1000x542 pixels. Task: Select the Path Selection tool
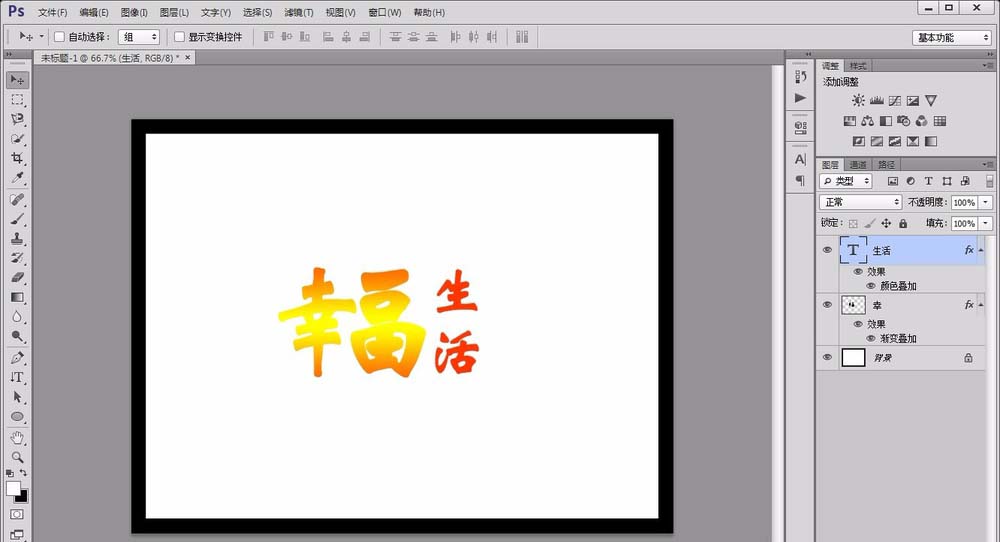(17, 397)
